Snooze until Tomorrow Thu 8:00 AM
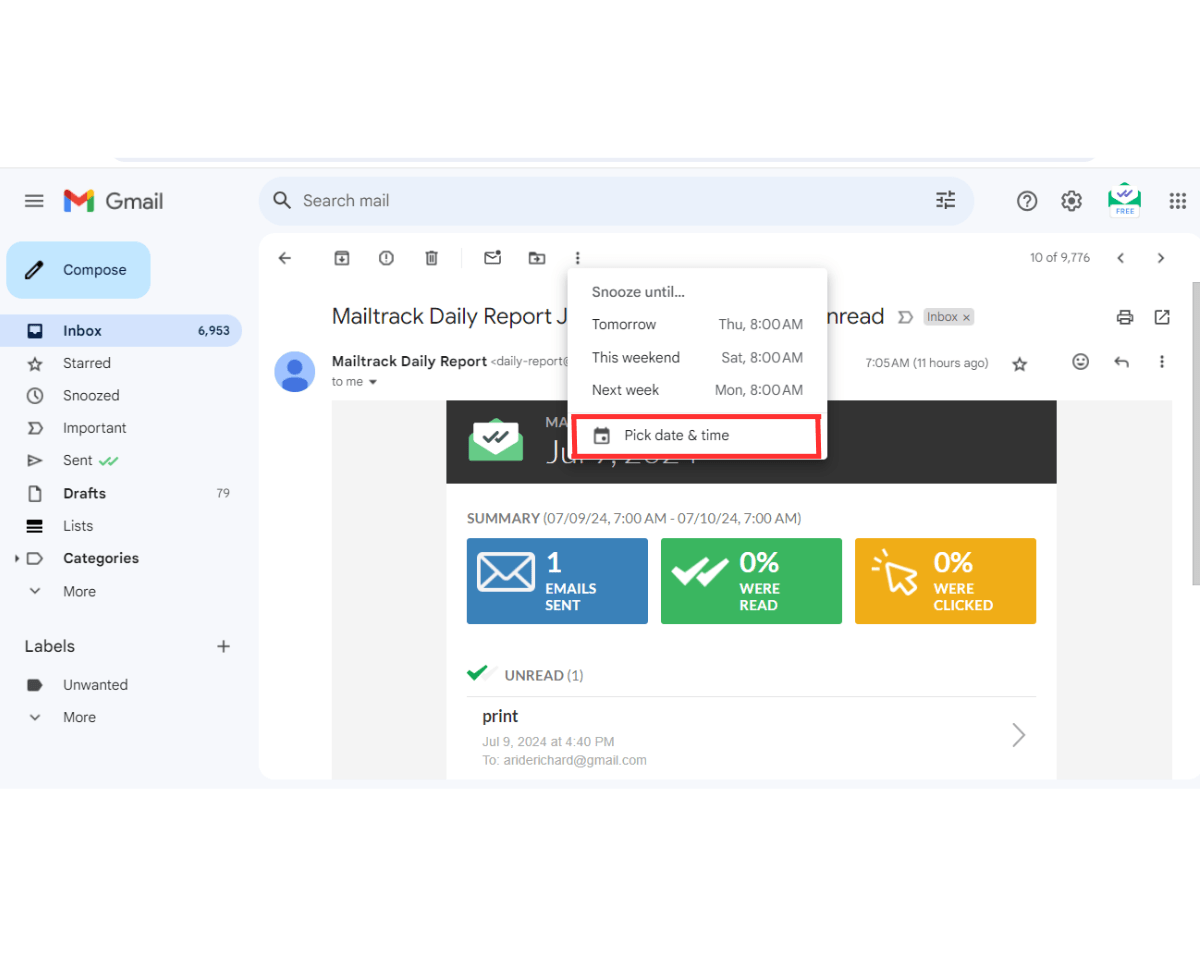The image size is (1200, 960). tap(697, 325)
